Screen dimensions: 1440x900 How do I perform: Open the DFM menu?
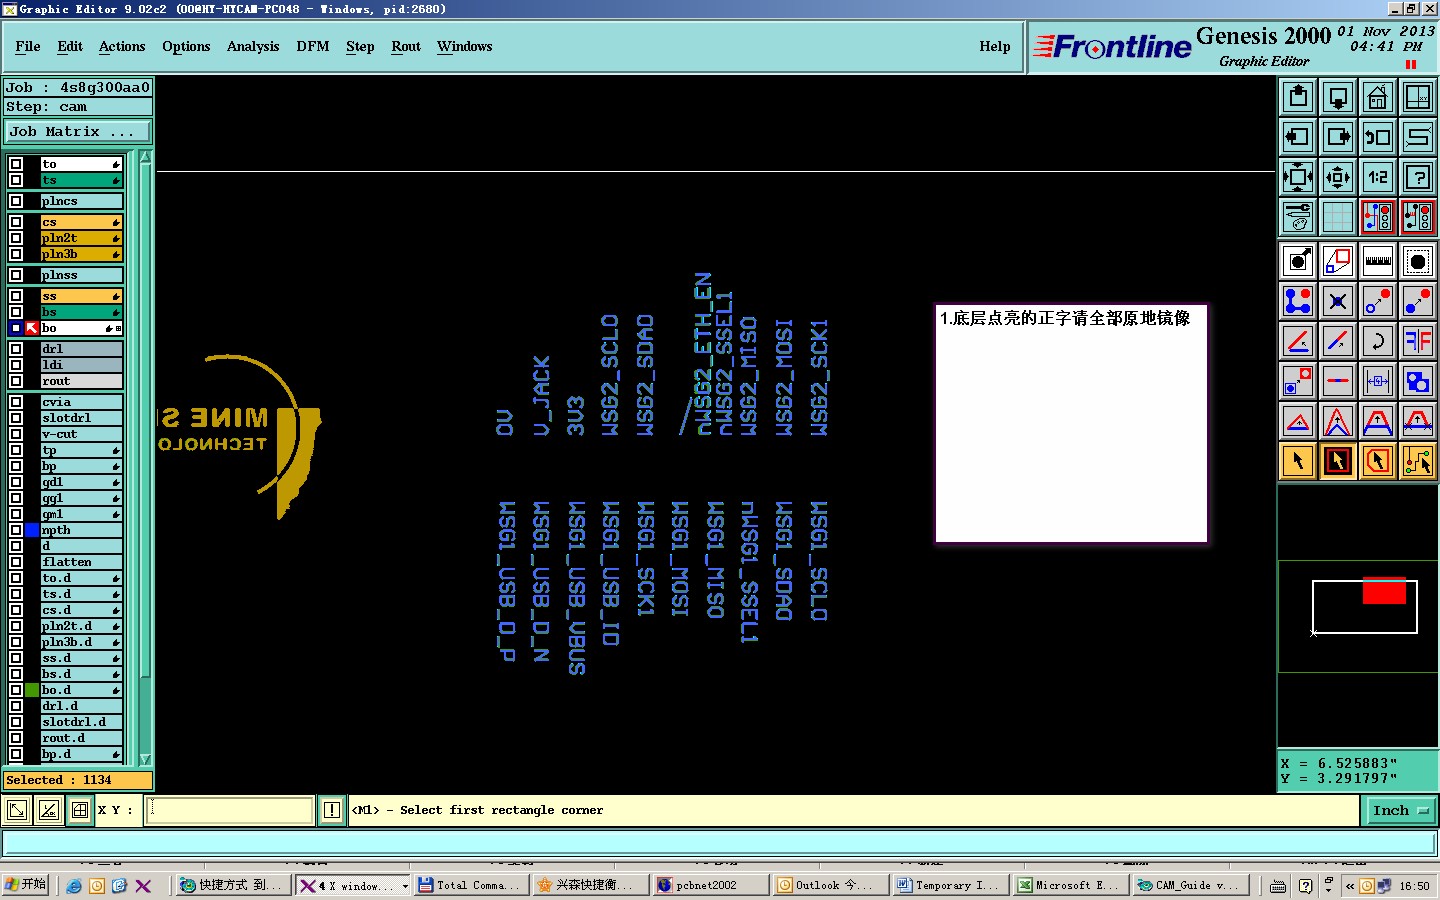coord(313,47)
